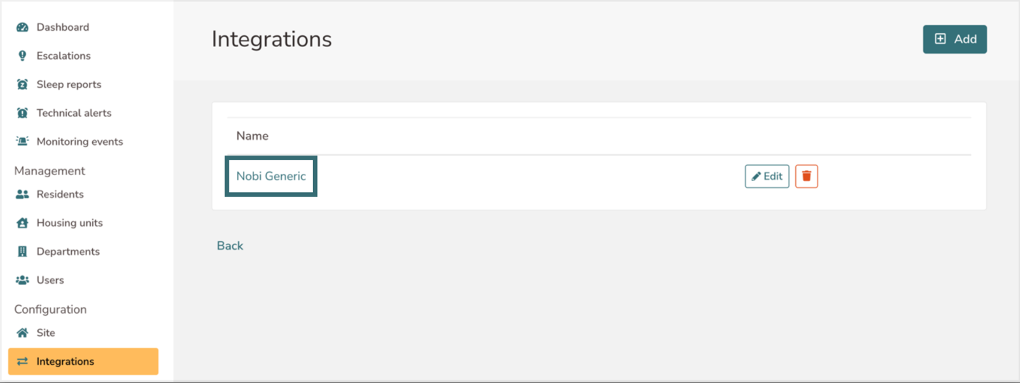Click the Name column header
This screenshot has width=1020, height=384.
tap(252, 136)
